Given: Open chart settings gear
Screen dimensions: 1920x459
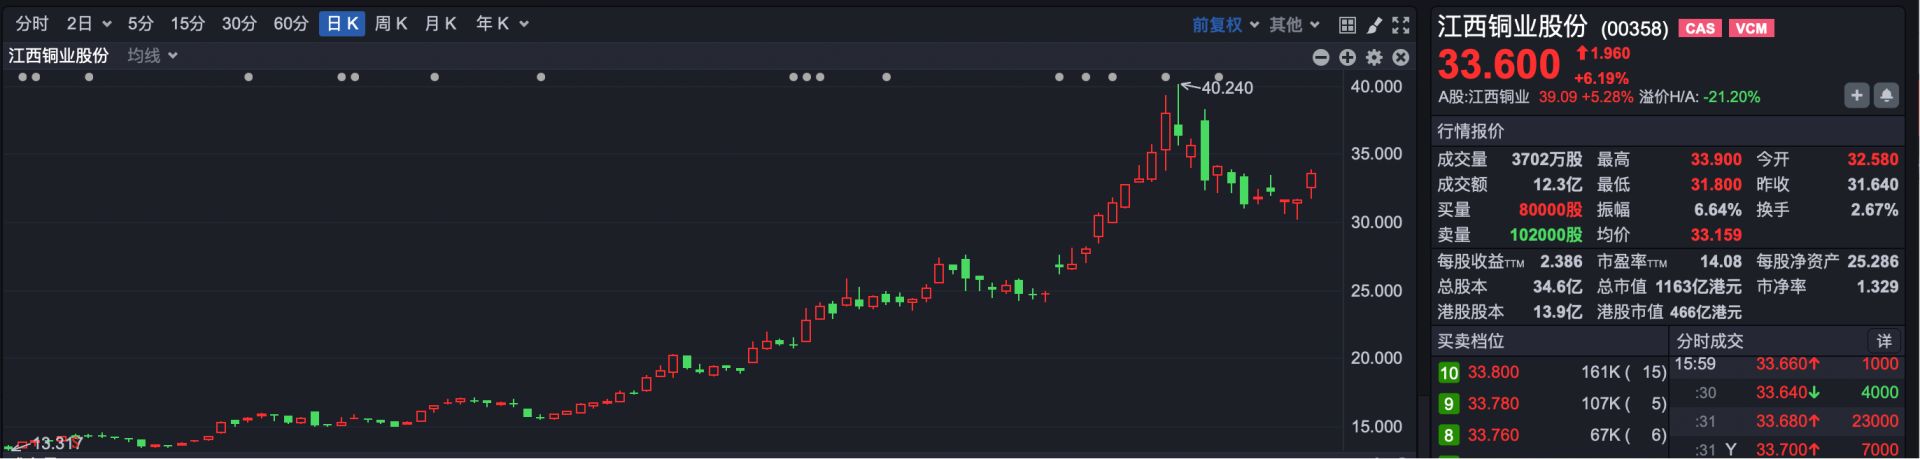Looking at the screenshot, I should pos(1374,57).
